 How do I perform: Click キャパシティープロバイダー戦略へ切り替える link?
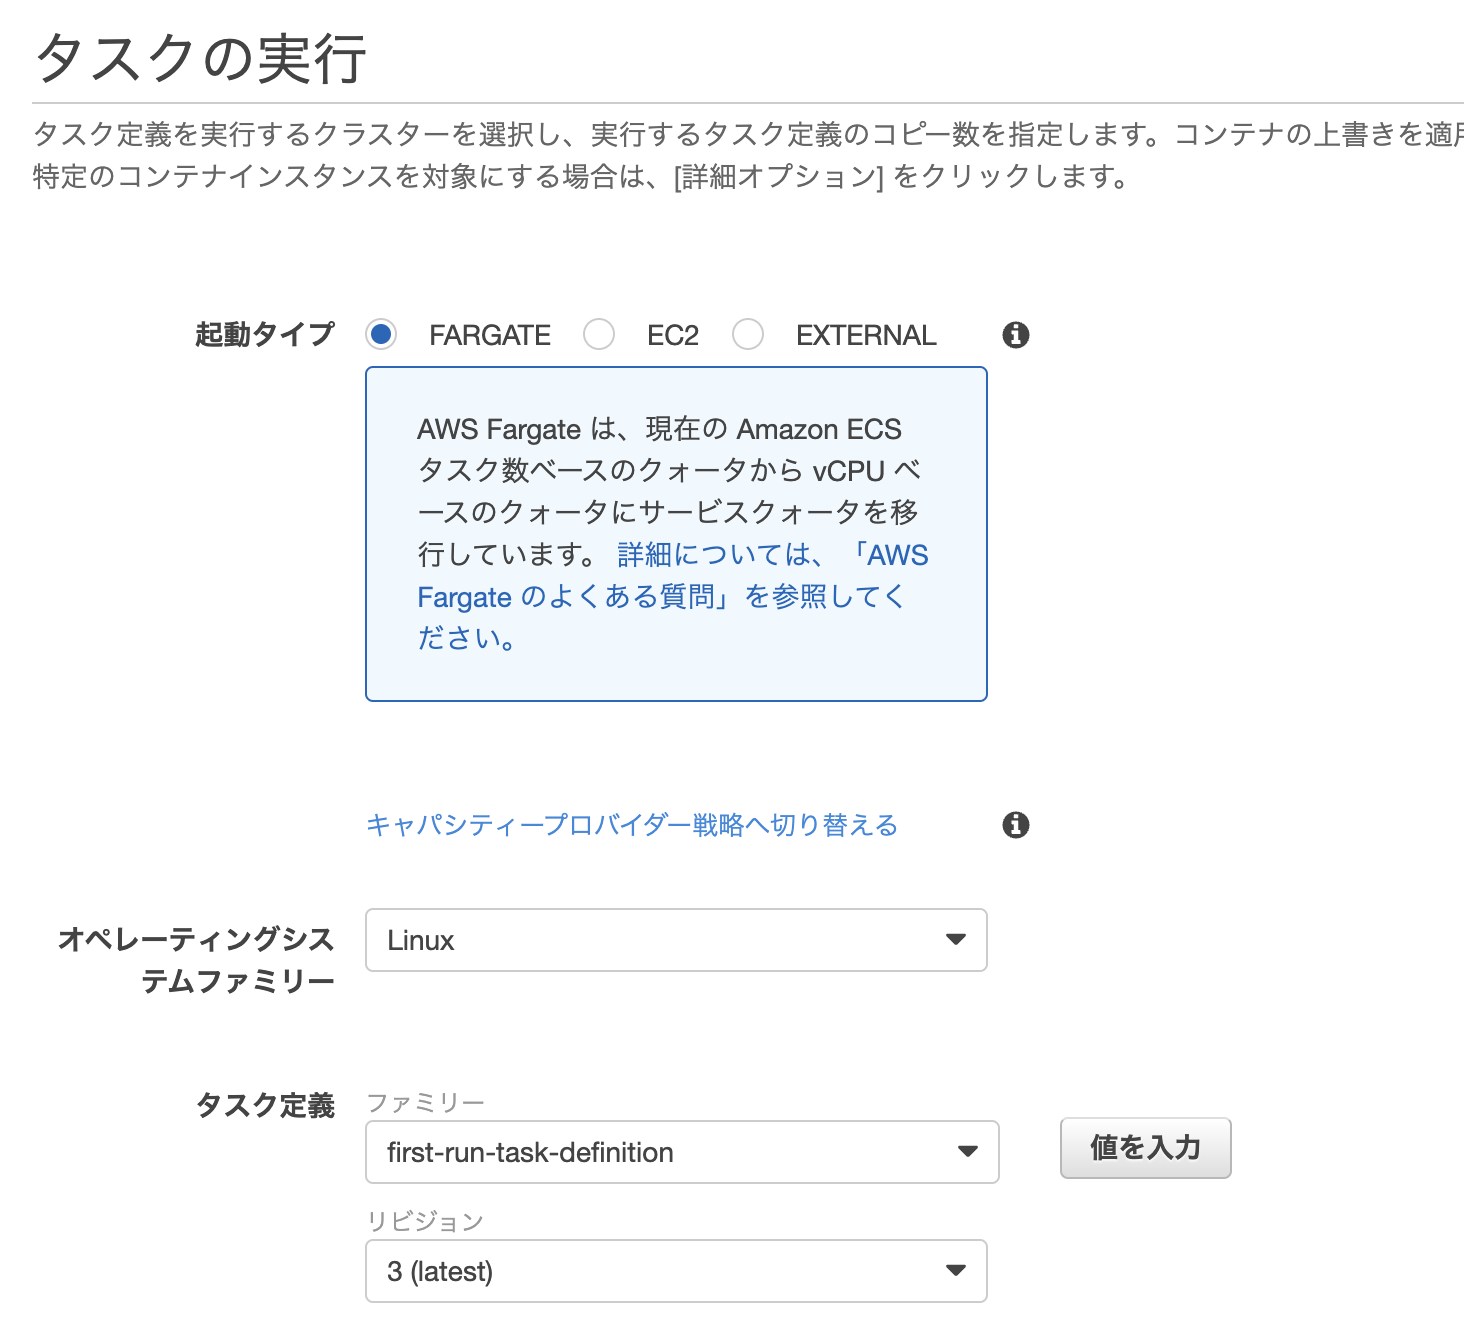pyautogui.click(x=632, y=825)
